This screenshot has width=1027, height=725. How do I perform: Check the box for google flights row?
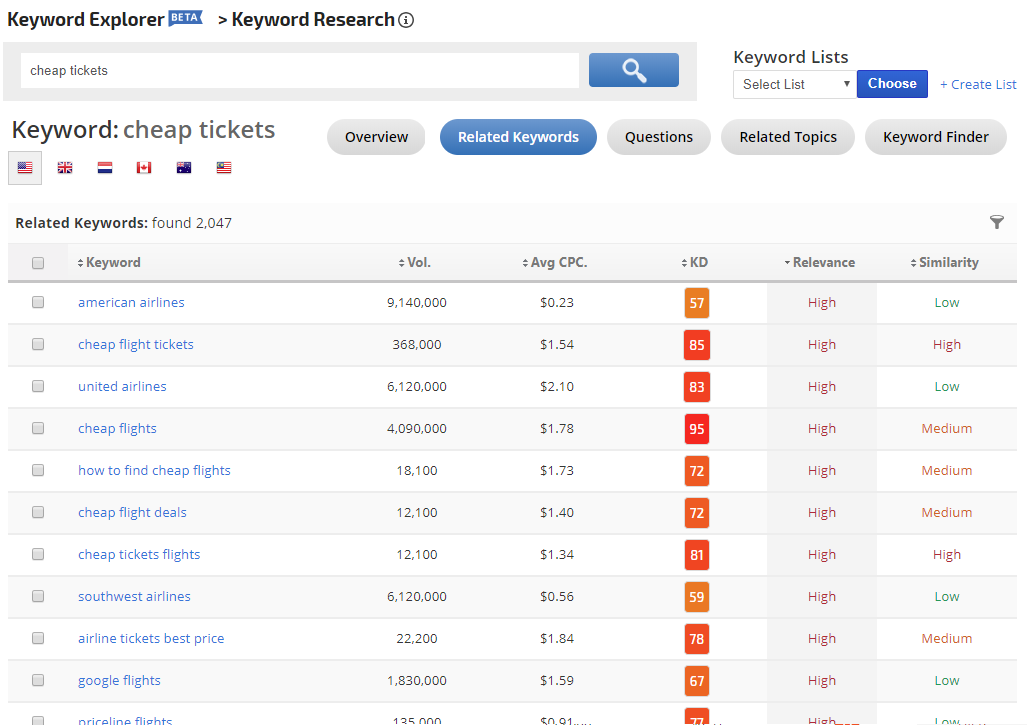tap(38, 680)
